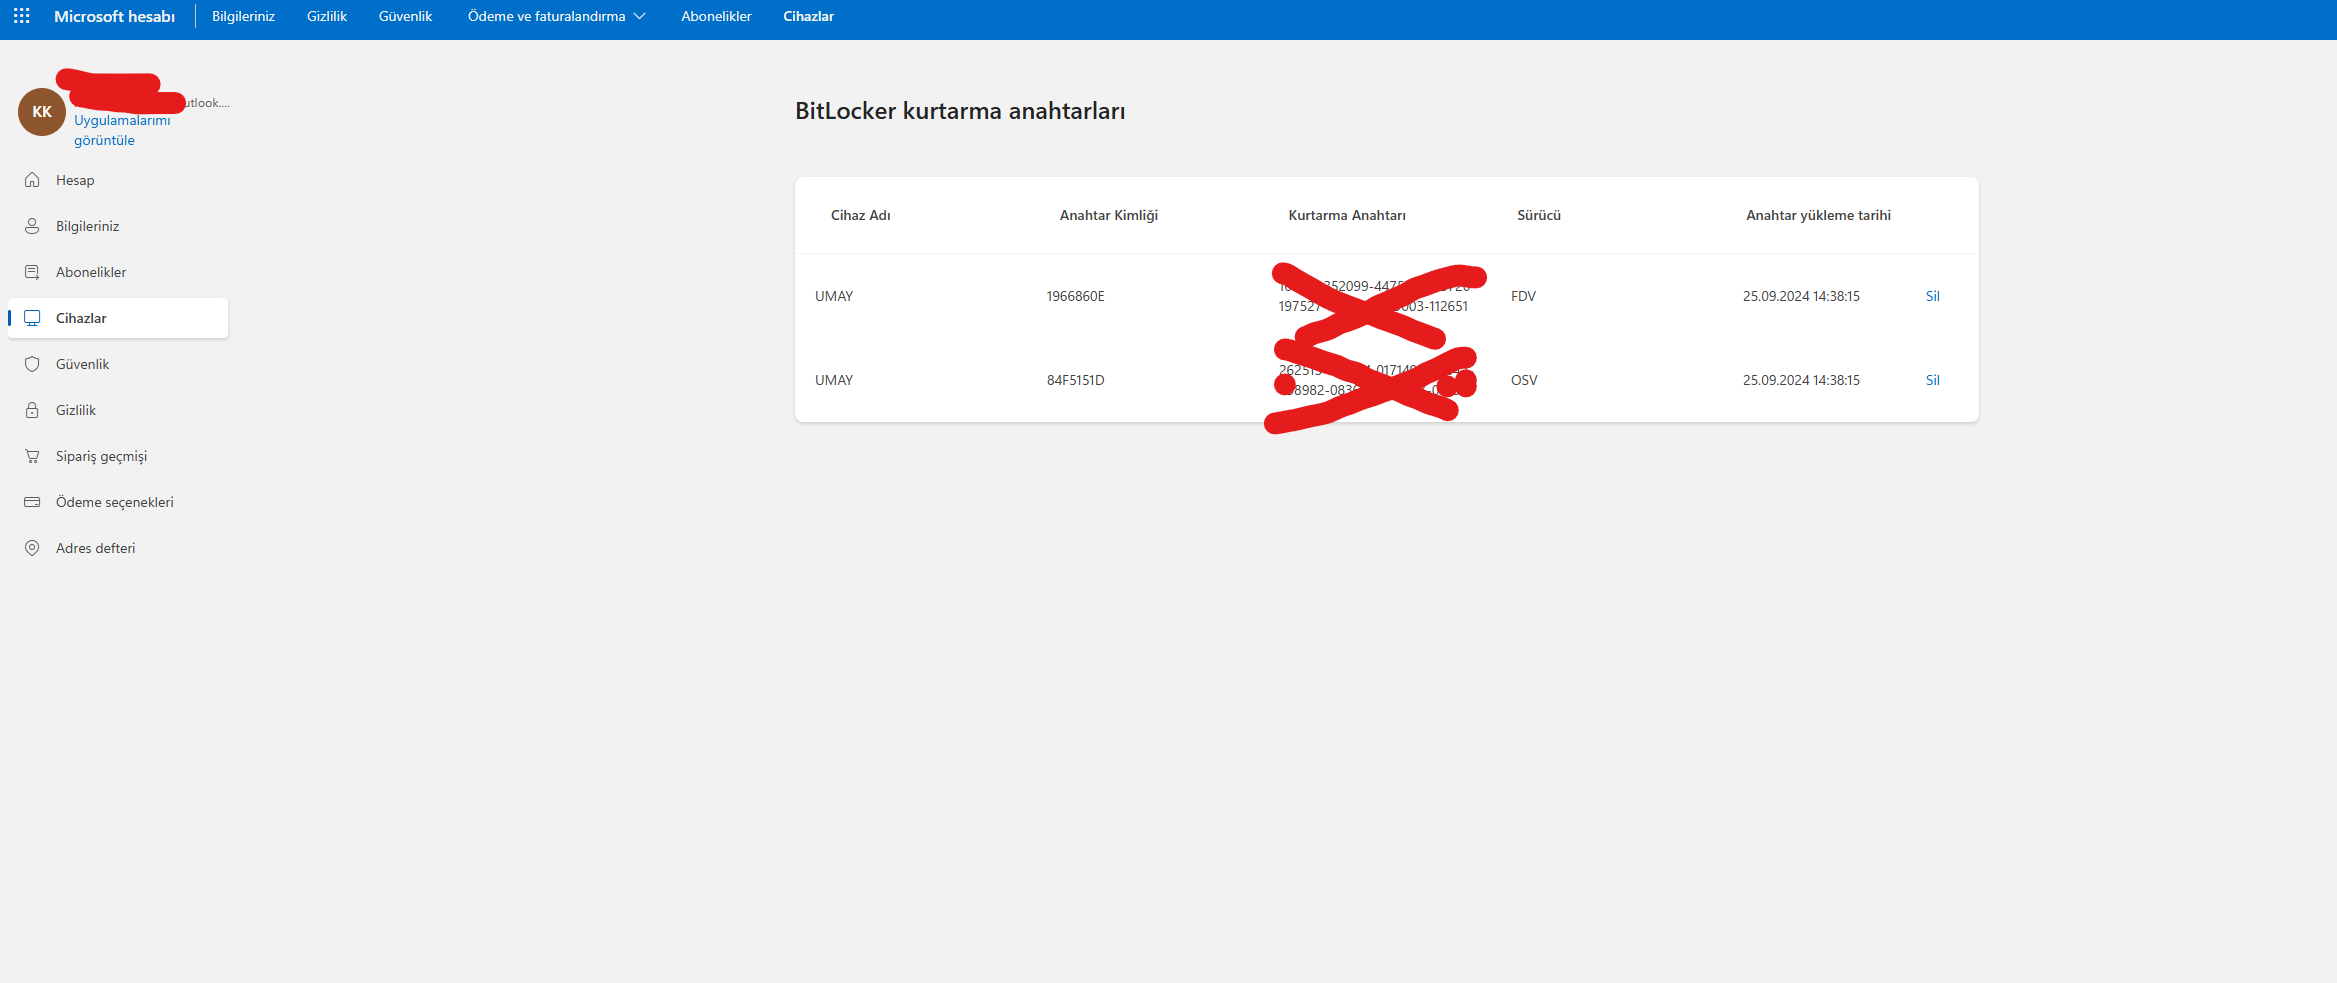Click the Sipariş geçmişi cart icon
This screenshot has height=983, width=2337.
coord(32,456)
